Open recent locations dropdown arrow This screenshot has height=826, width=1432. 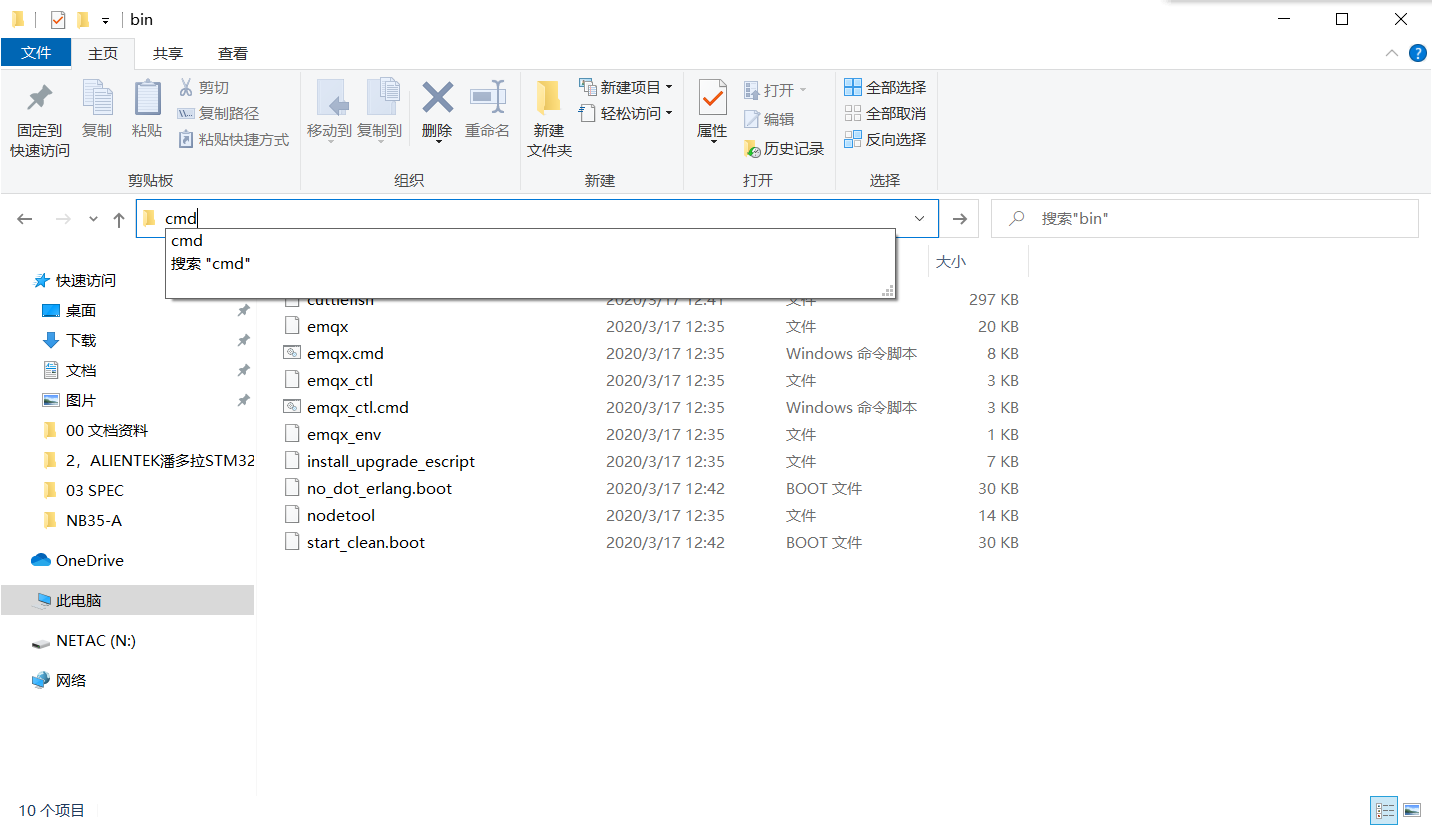tap(93, 219)
